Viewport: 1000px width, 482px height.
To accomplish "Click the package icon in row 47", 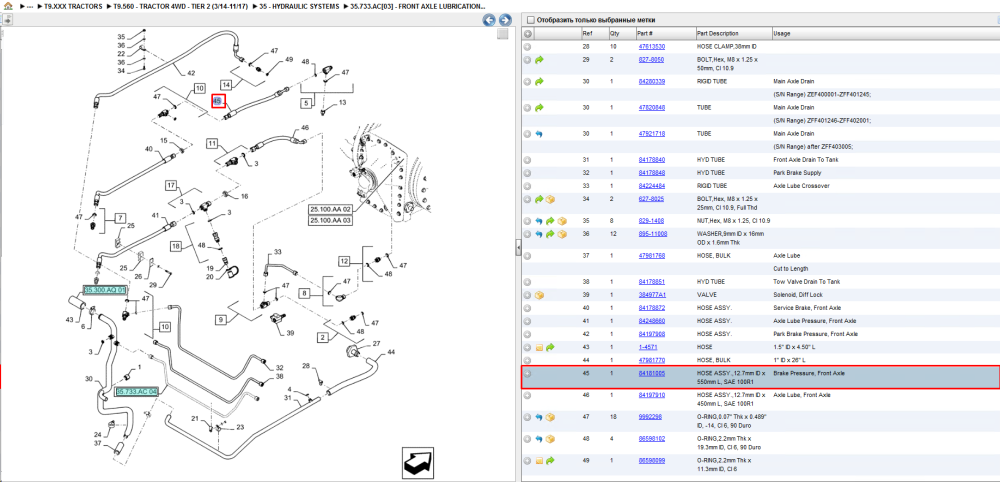I will [550, 417].
